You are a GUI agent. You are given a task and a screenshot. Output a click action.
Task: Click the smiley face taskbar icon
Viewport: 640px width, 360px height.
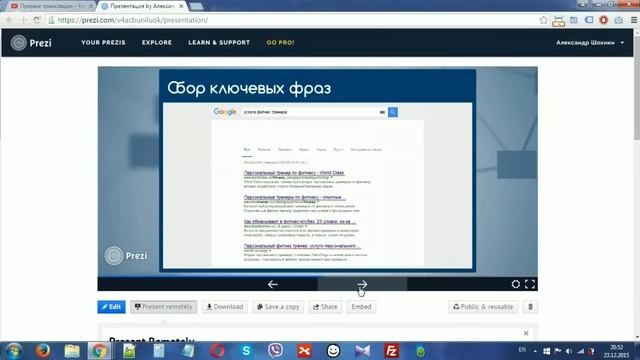(333, 351)
